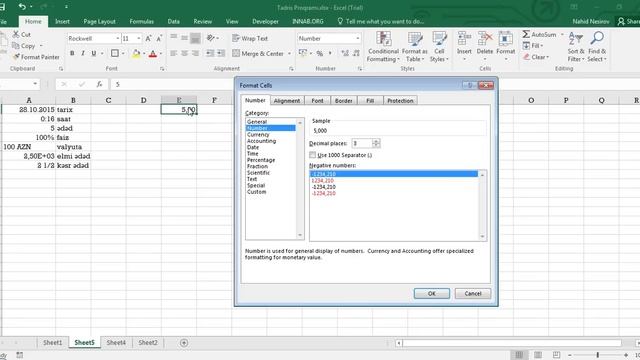Viewport: 640px width, 360px height.
Task: Select Date in Category list
Action: pyautogui.click(x=253, y=147)
